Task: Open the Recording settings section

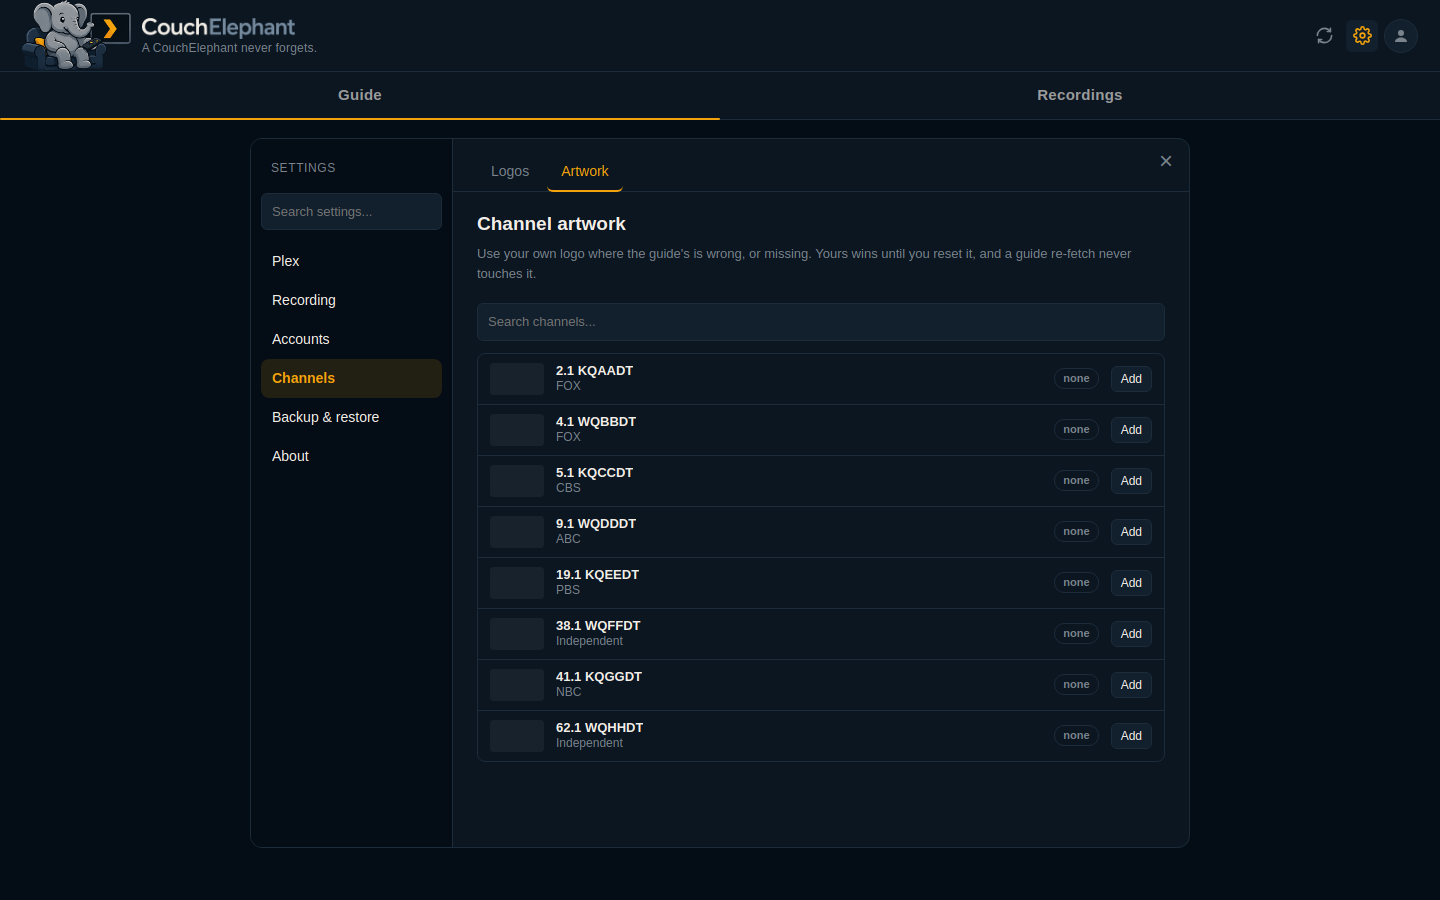Action: [x=351, y=300]
